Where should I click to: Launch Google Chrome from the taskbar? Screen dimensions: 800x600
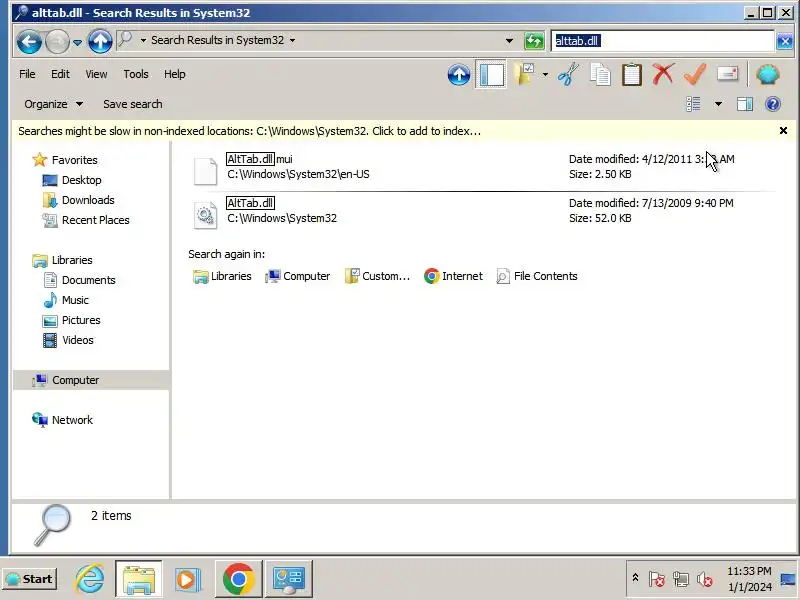[x=238, y=579]
